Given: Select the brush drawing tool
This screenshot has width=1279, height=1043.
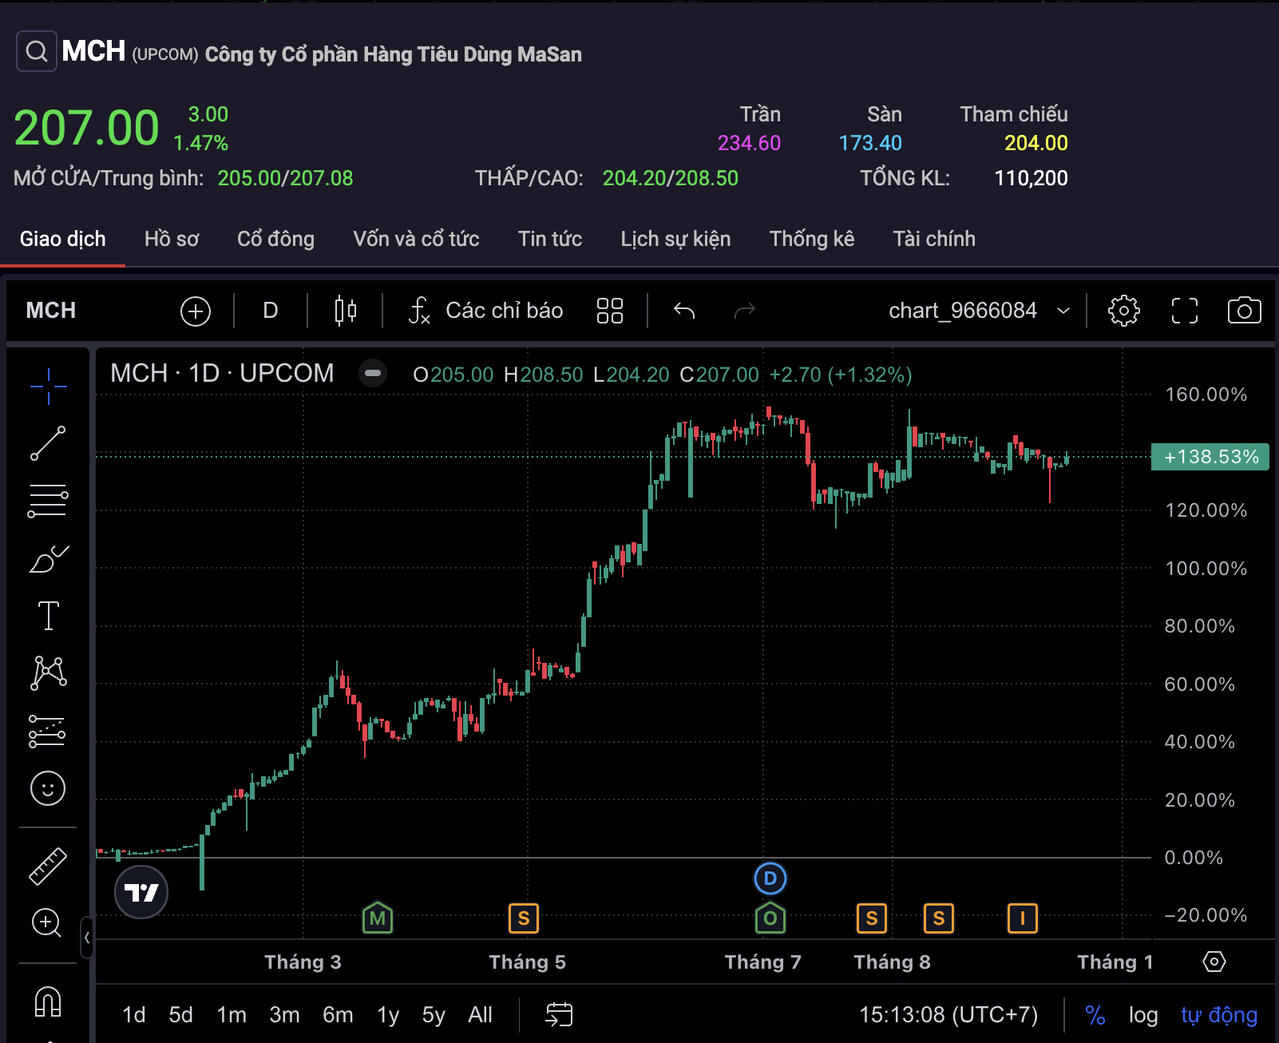Looking at the screenshot, I should [x=48, y=559].
